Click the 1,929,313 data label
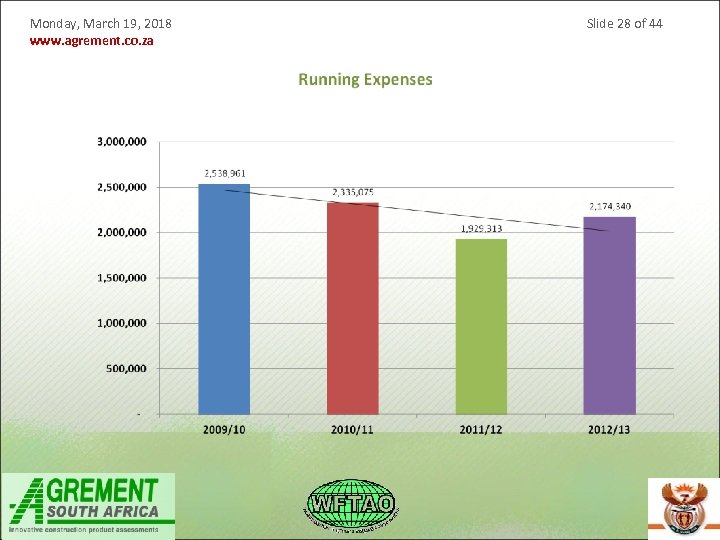Screen dimensions: 720x540 pyautogui.click(x=481, y=229)
